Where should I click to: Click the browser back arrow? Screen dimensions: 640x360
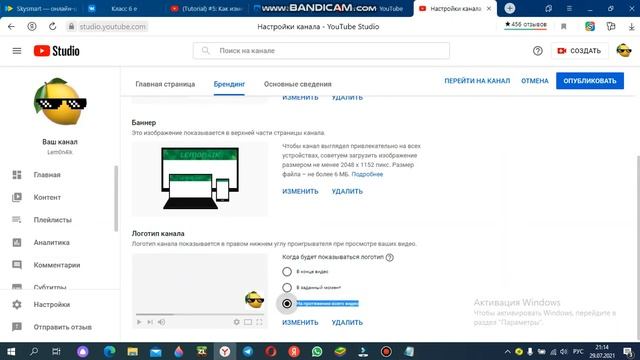(11, 27)
